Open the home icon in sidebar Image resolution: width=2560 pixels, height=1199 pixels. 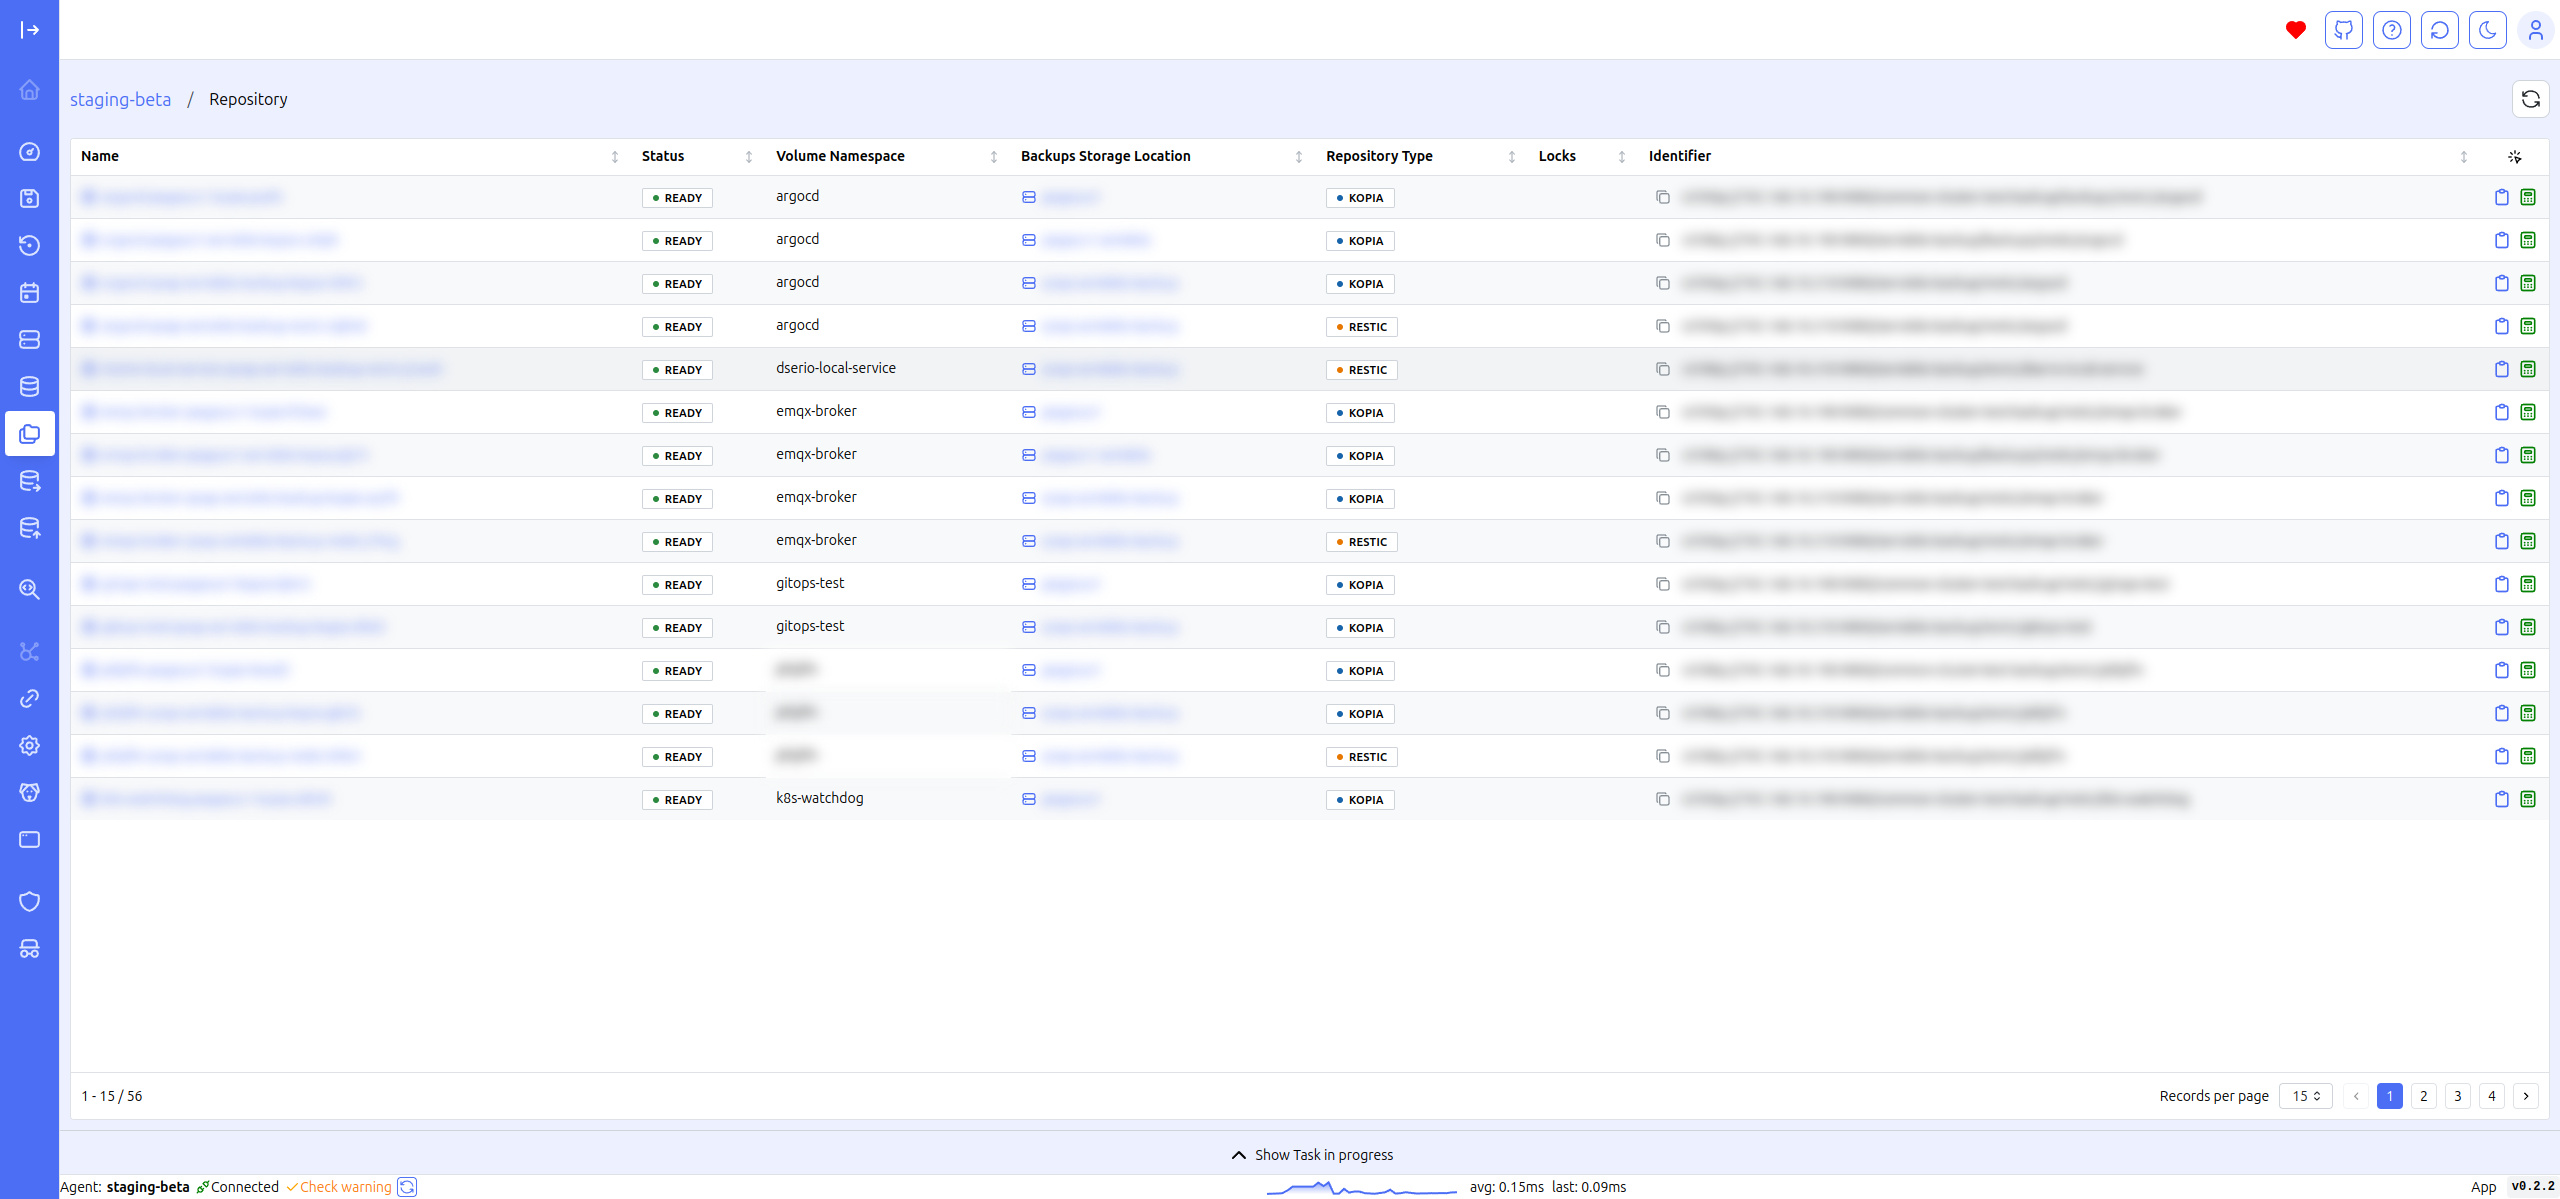[30, 90]
